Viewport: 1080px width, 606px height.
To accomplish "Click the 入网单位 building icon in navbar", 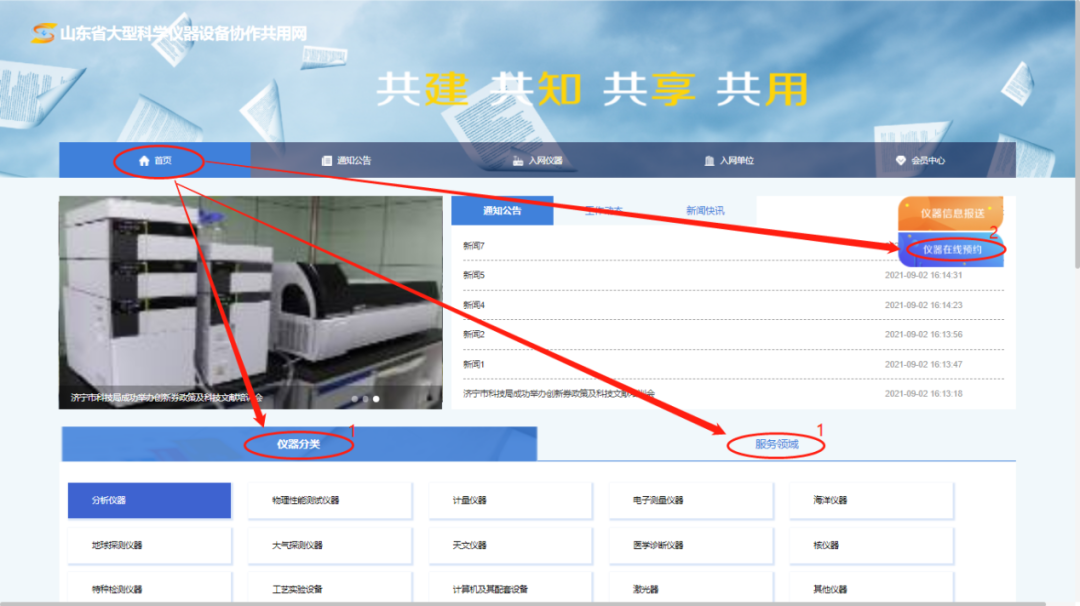I will pyautogui.click(x=709, y=160).
